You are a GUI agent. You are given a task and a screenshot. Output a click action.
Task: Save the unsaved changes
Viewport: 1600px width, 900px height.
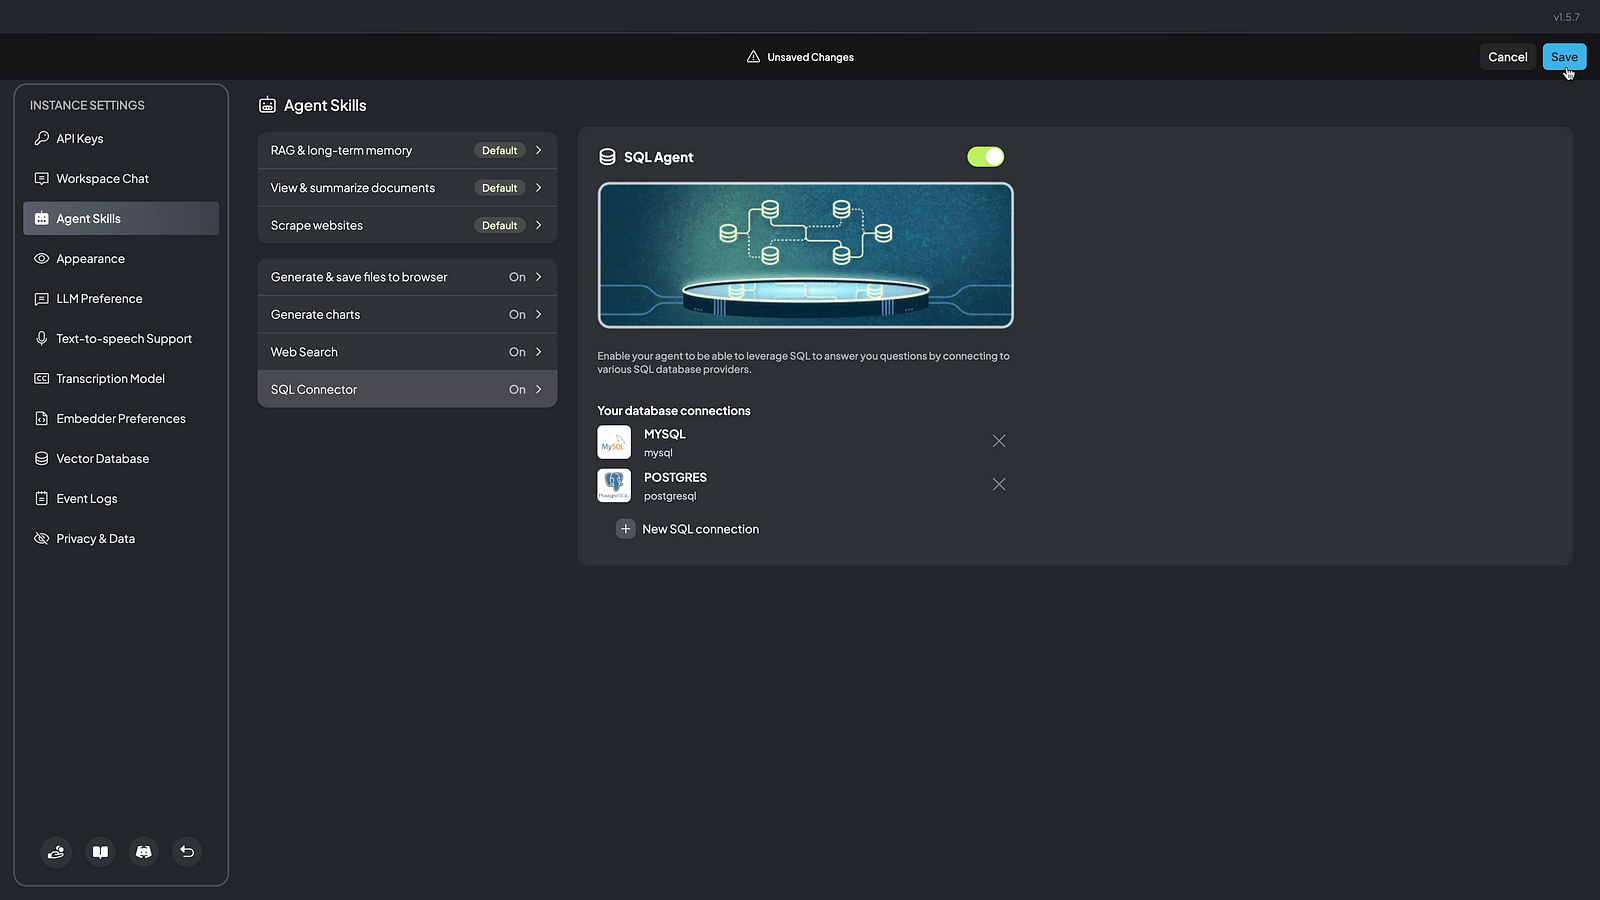[x=1563, y=57]
